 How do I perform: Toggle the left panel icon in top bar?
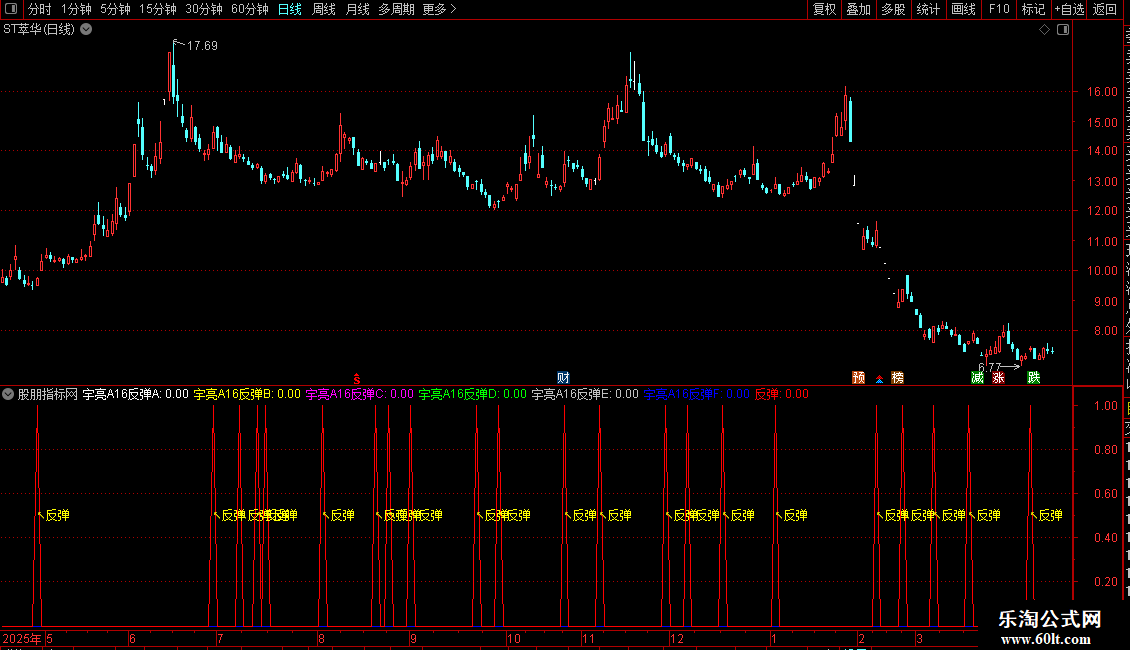(11, 9)
